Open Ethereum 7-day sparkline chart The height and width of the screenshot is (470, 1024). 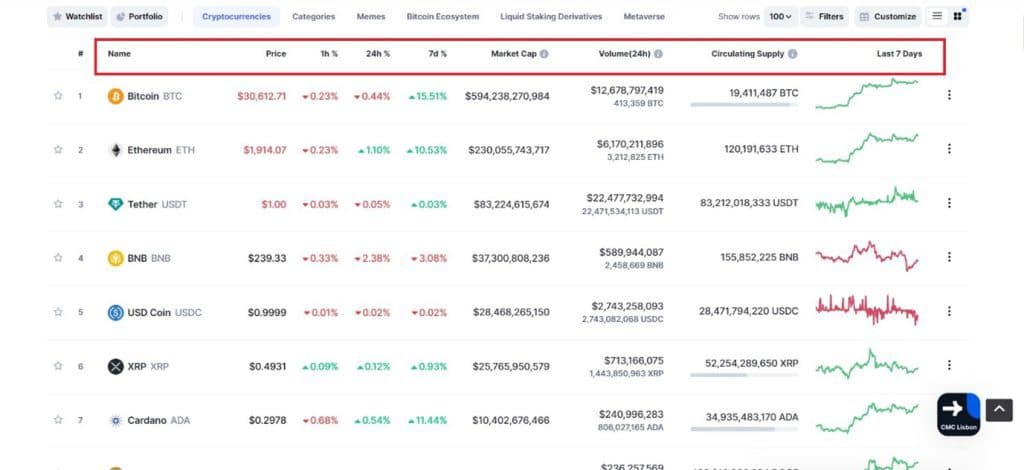(x=867, y=148)
